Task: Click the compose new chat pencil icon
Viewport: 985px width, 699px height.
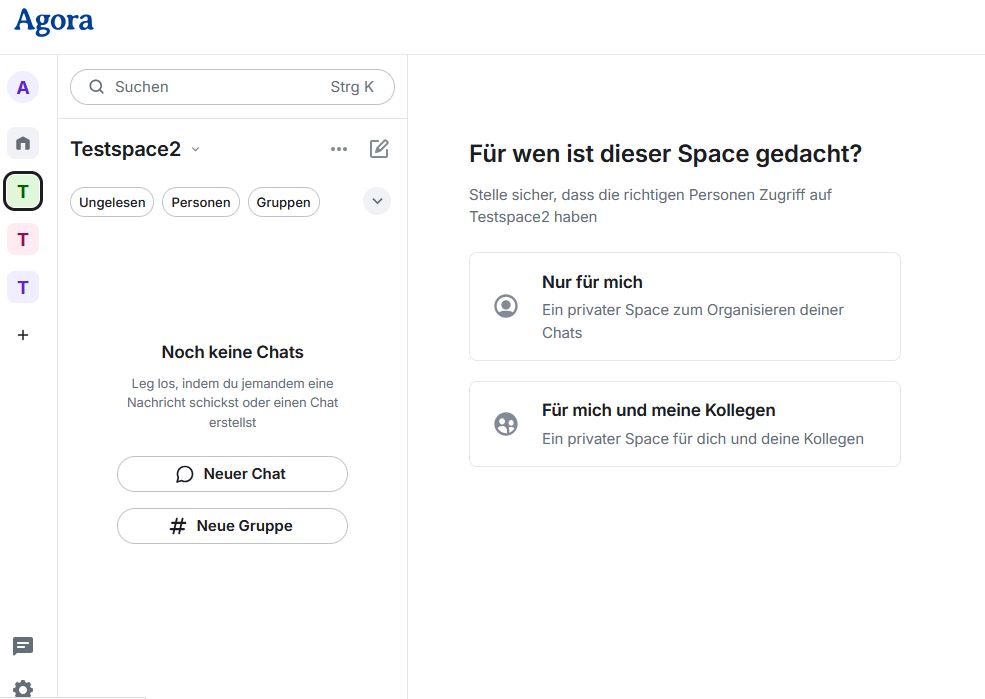Action: [x=379, y=149]
